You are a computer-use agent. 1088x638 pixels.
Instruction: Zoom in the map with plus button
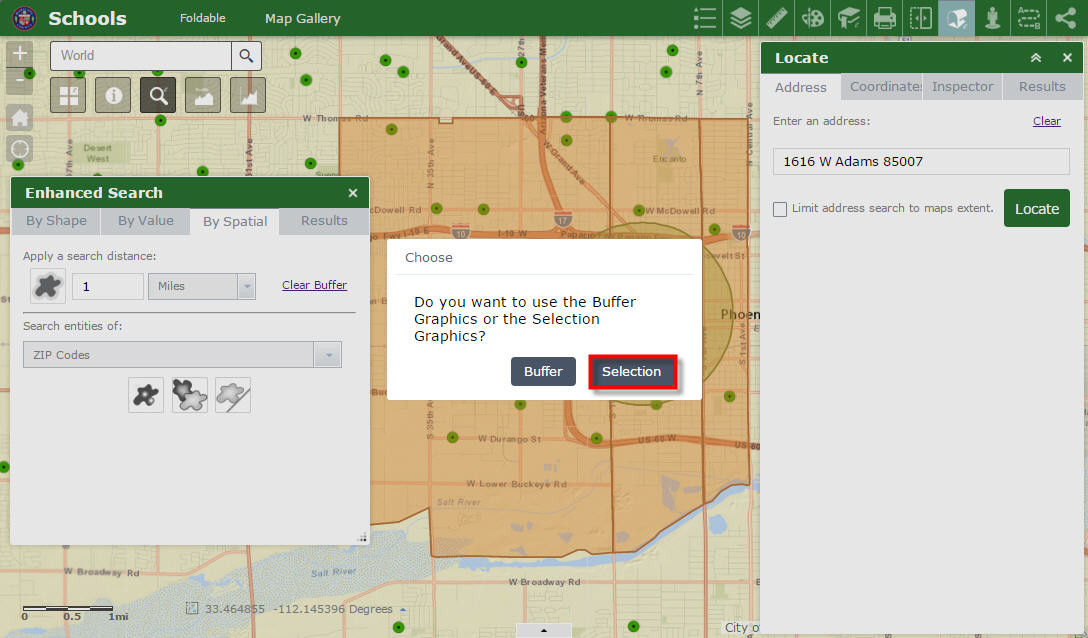[x=19, y=53]
